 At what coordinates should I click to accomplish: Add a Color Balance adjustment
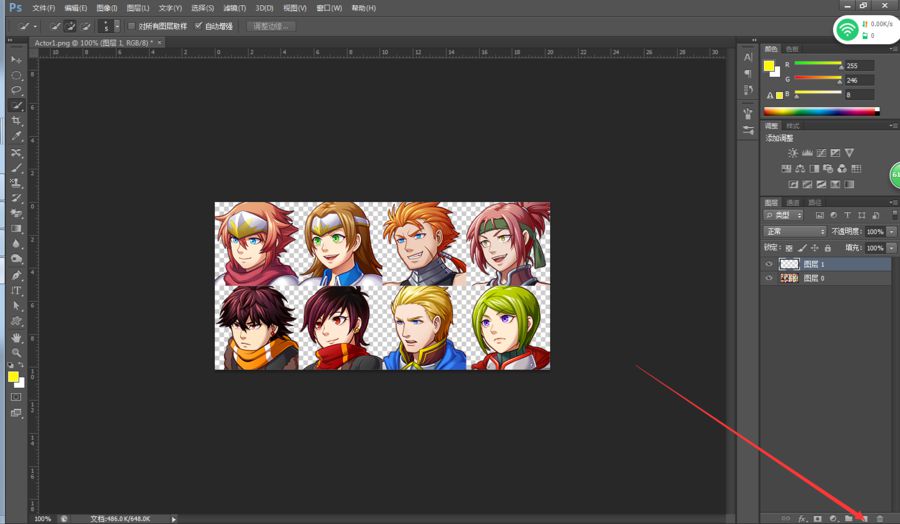coord(800,169)
